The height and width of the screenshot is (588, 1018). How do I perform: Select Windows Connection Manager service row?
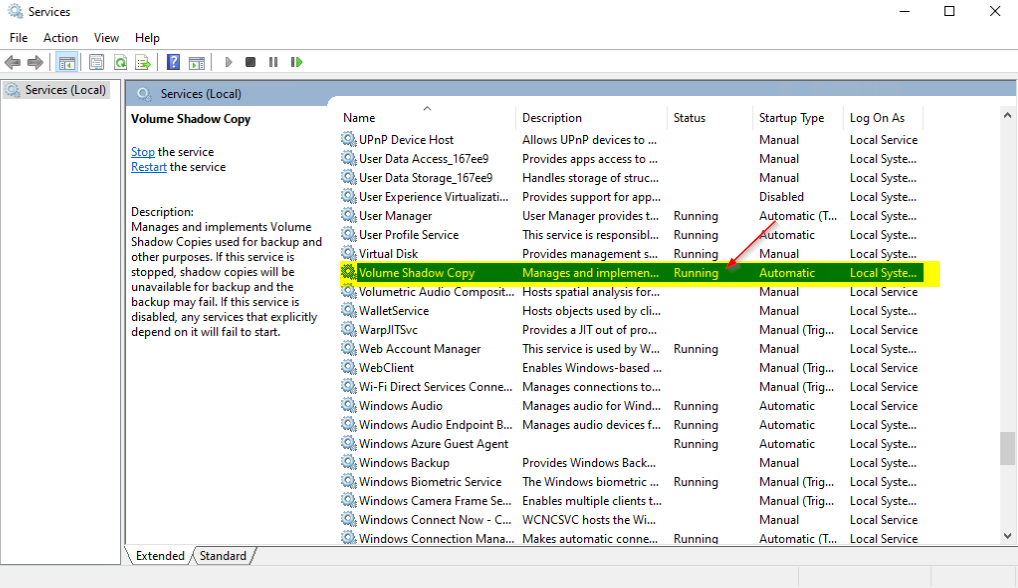point(630,538)
